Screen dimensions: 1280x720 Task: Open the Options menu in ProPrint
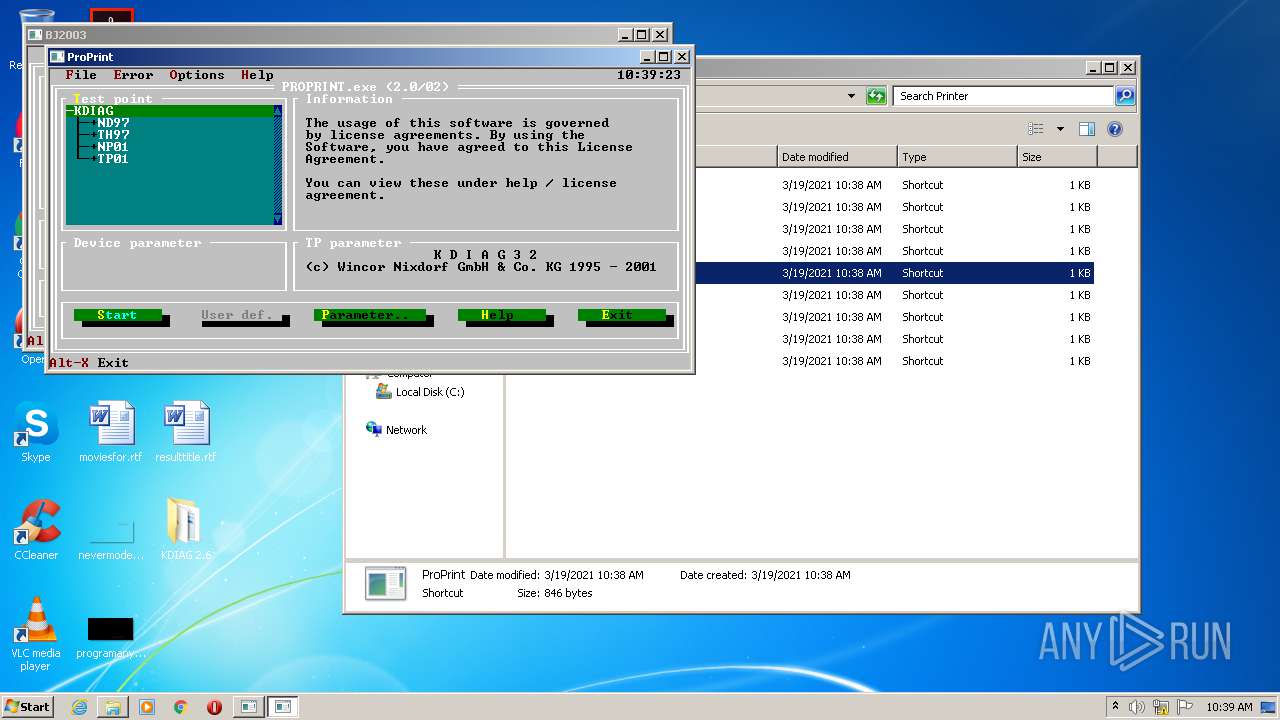click(197, 75)
